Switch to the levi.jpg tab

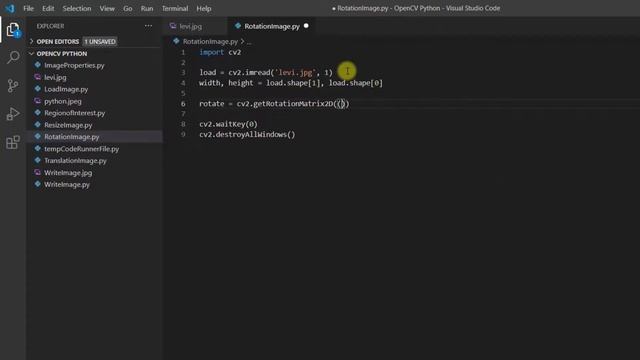click(x=195, y=26)
